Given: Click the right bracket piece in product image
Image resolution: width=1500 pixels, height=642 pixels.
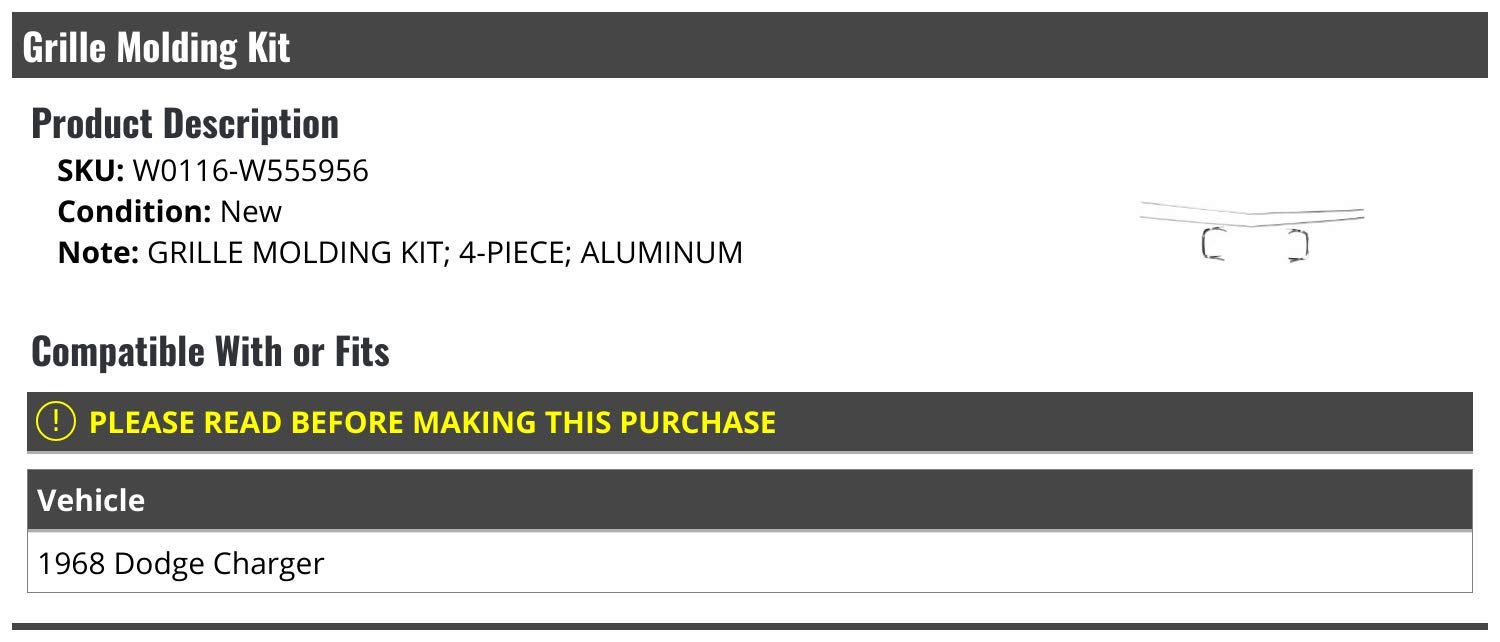Looking at the screenshot, I should (1297, 245).
